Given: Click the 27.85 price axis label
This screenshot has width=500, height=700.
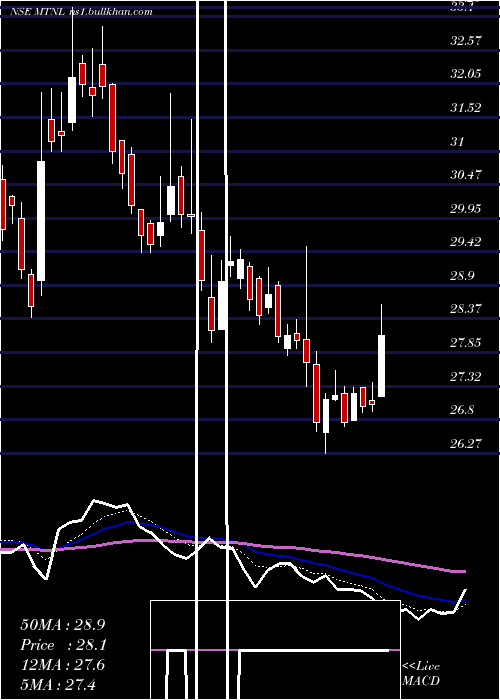Looking at the screenshot, I should pyautogui.click(x=466, y=343).
